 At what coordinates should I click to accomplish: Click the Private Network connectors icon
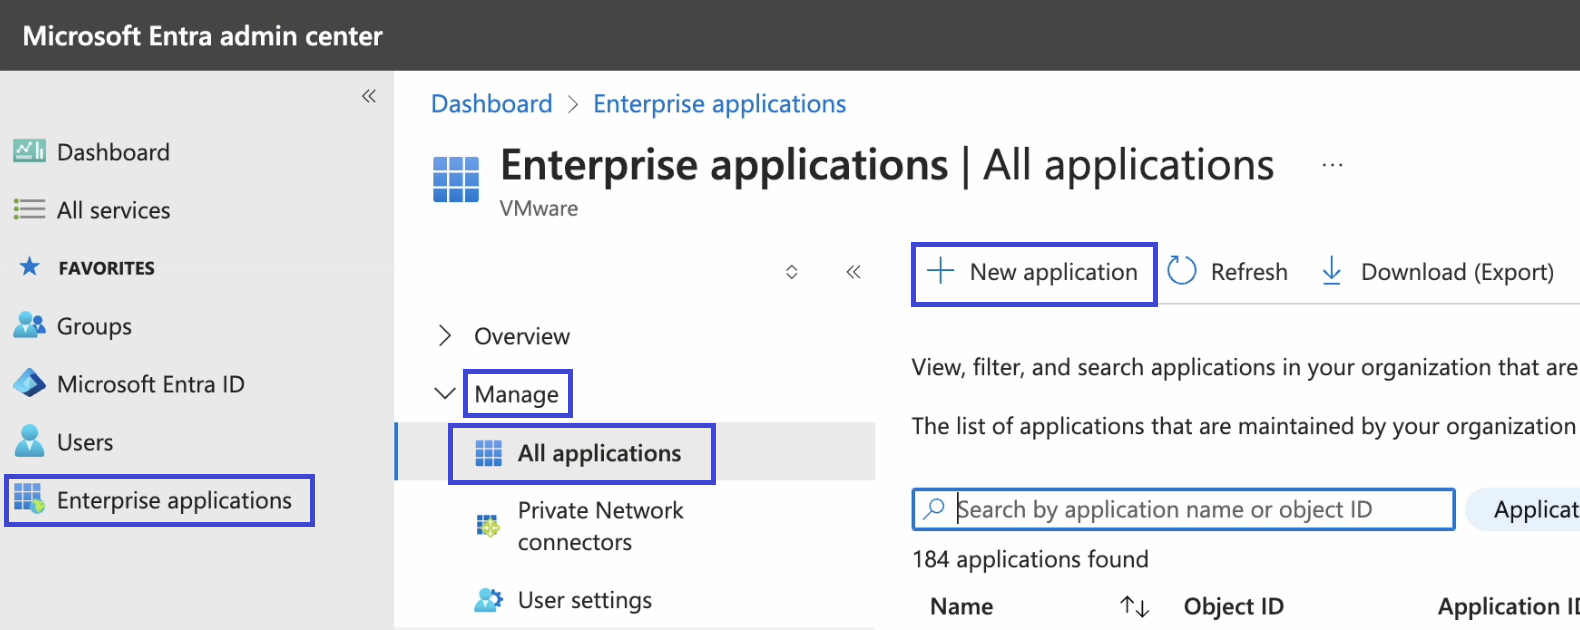tap(488, 525)
